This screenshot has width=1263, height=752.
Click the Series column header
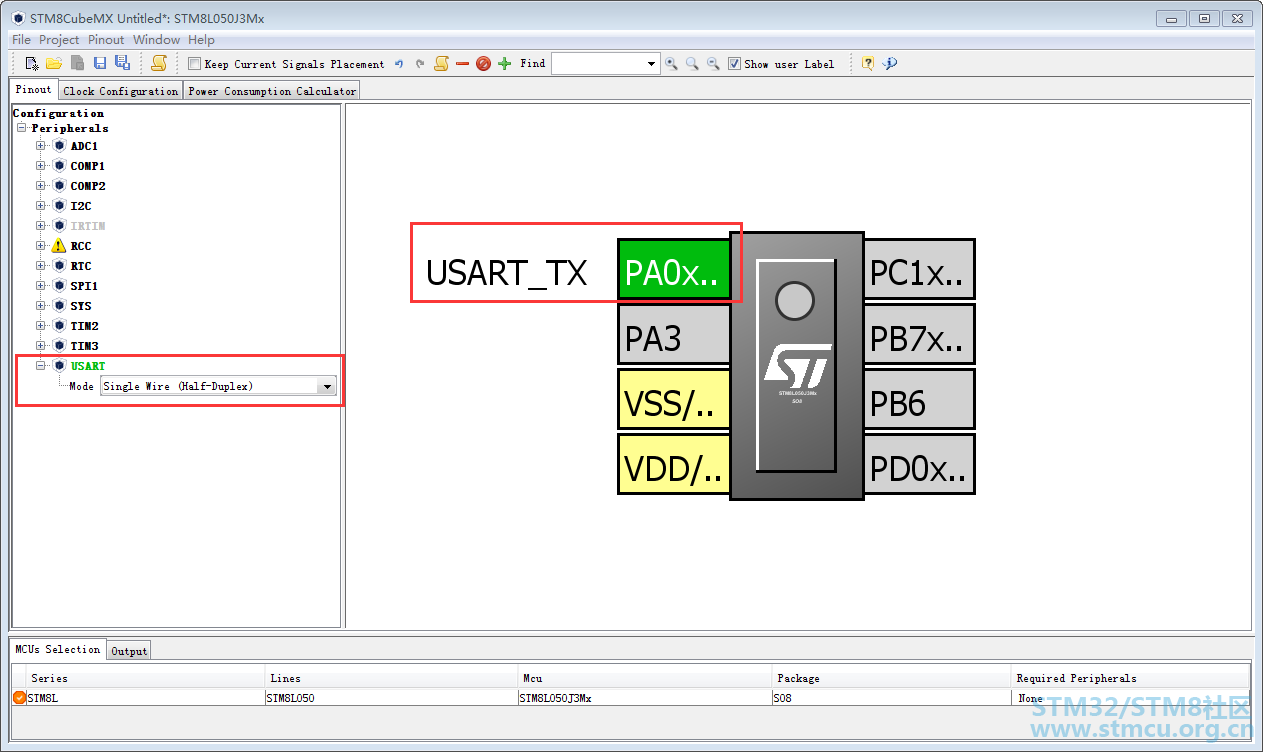145,677
